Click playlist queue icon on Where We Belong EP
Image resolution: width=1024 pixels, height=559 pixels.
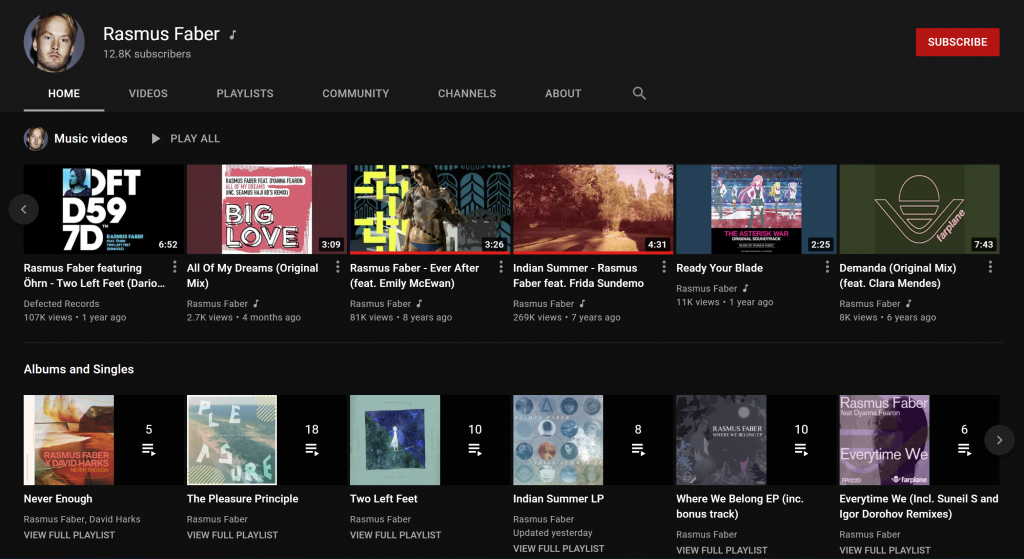pyautogui.click(x=801, y=449)
